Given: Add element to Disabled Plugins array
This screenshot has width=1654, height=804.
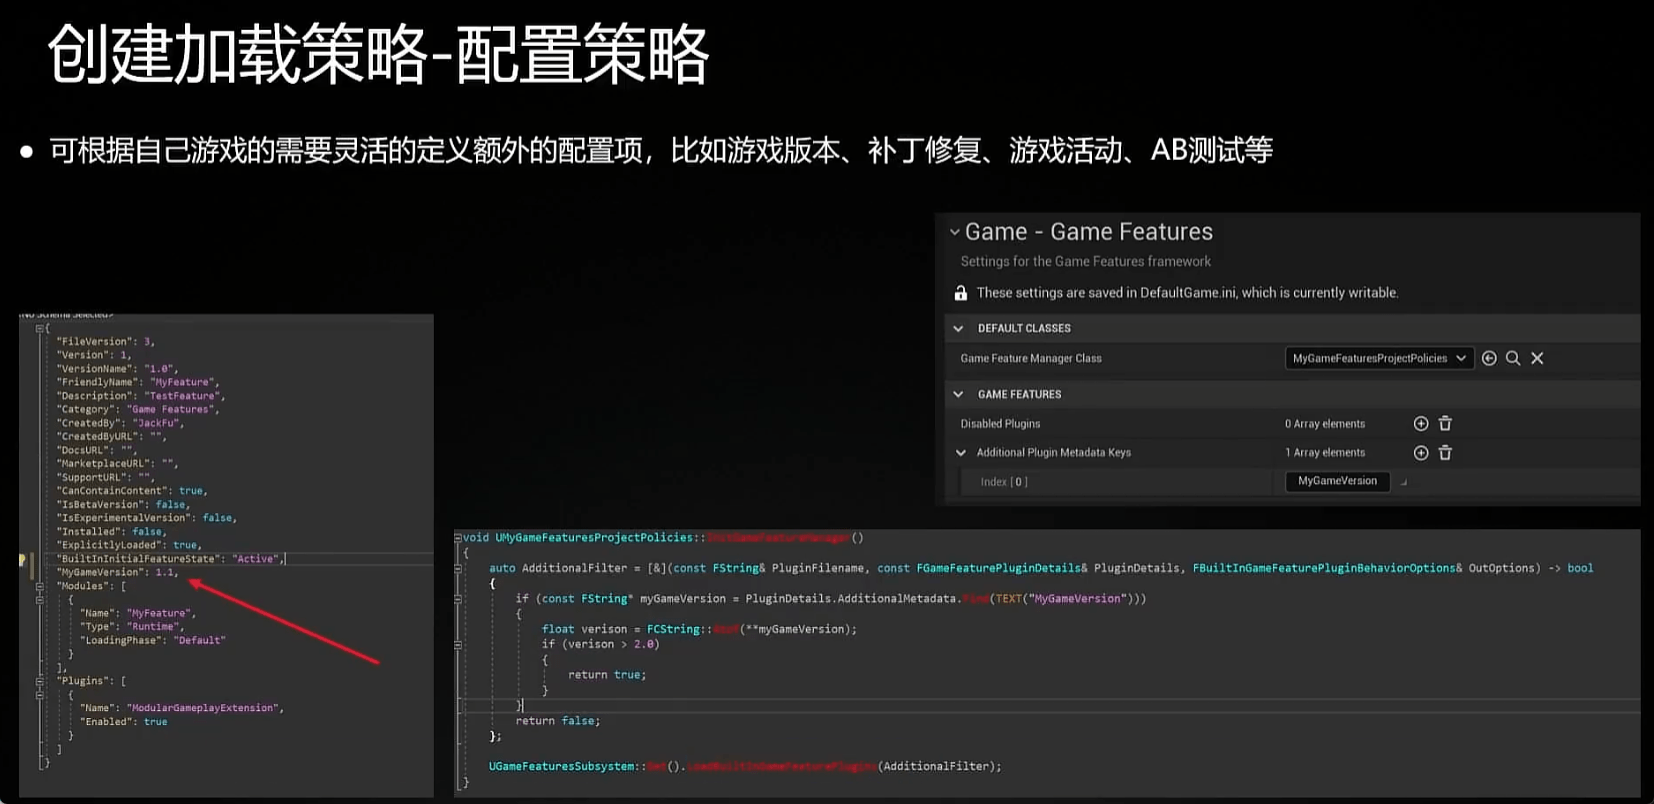Looking at the screenshot, I should click(x=1421, y=424).
